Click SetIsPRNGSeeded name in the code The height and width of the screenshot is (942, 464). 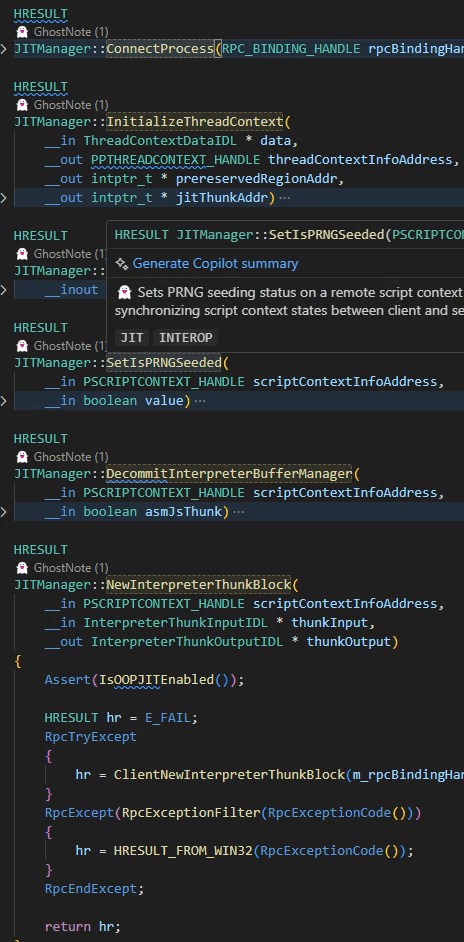[x=164, y=363]
